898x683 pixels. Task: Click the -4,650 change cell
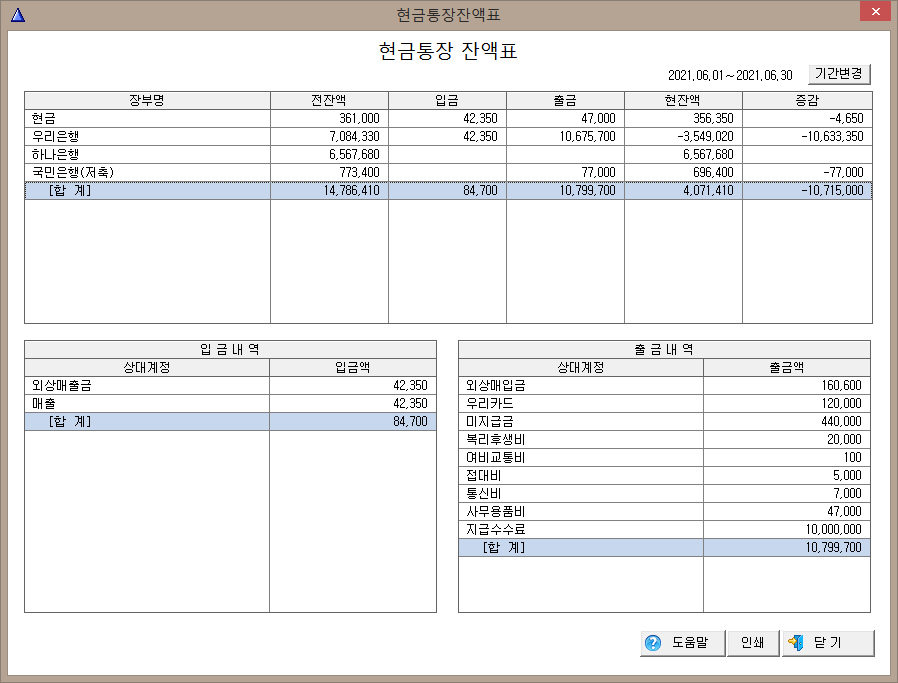click(x=808, y=119)
